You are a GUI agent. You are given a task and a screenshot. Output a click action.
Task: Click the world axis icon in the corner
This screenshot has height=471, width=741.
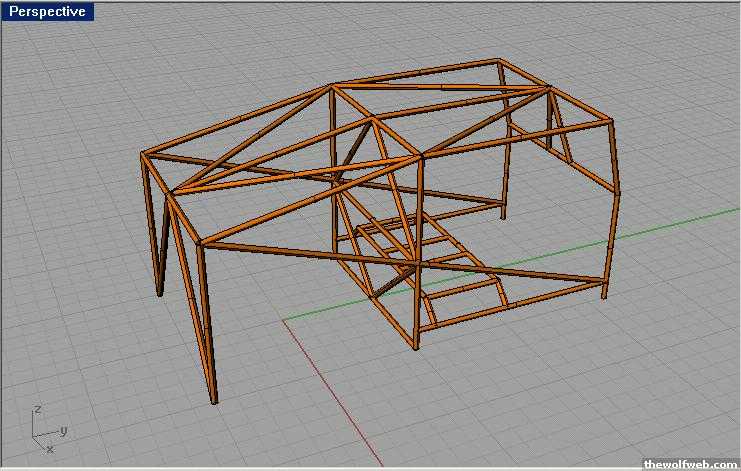coord(42,428)
